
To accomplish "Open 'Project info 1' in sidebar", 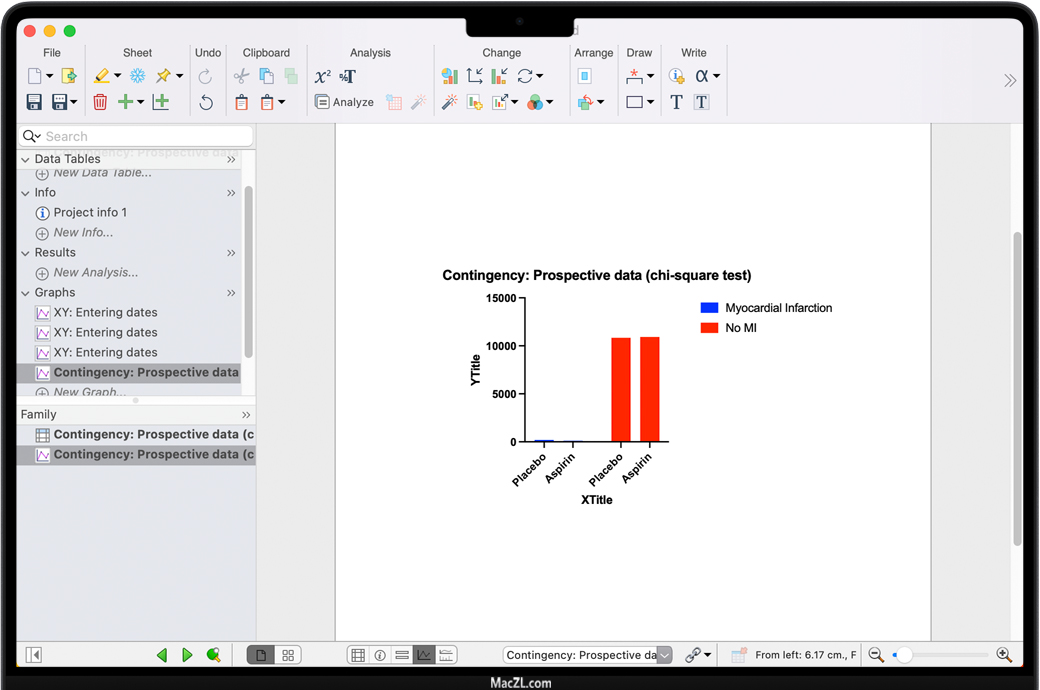I will click(x=90, y=212).
